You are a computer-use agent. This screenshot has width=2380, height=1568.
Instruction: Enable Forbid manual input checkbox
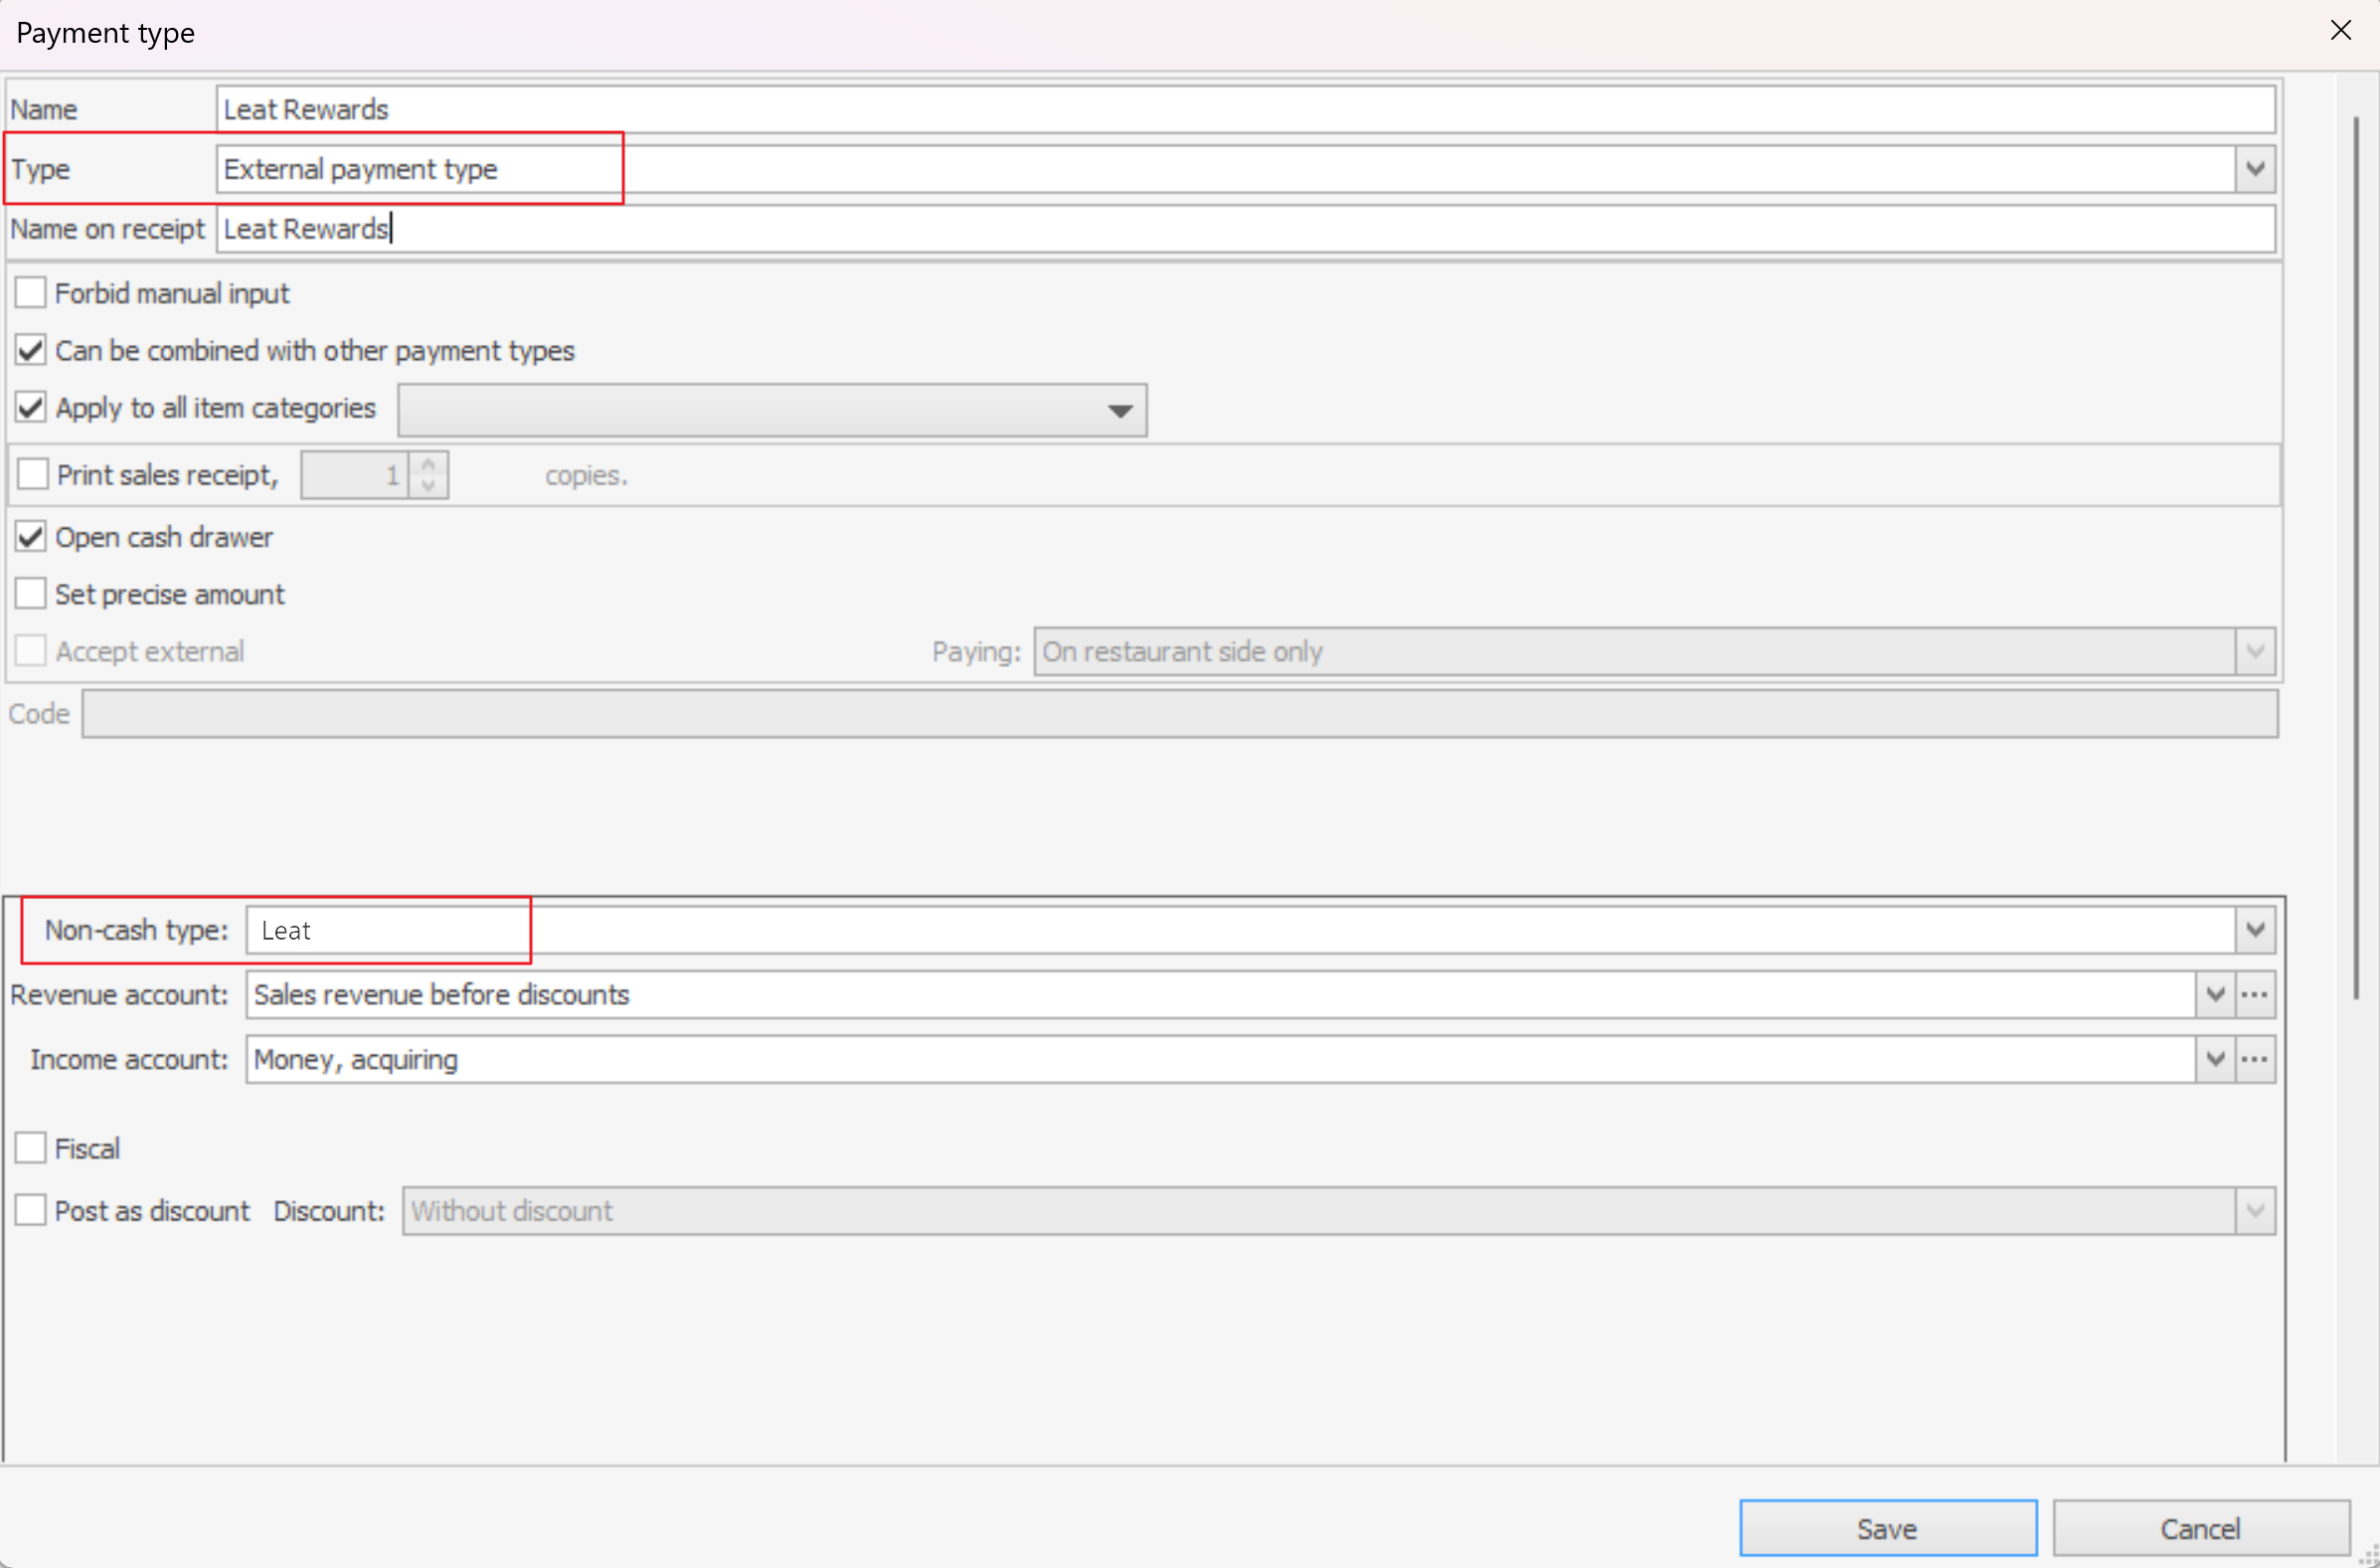(31, 293)
